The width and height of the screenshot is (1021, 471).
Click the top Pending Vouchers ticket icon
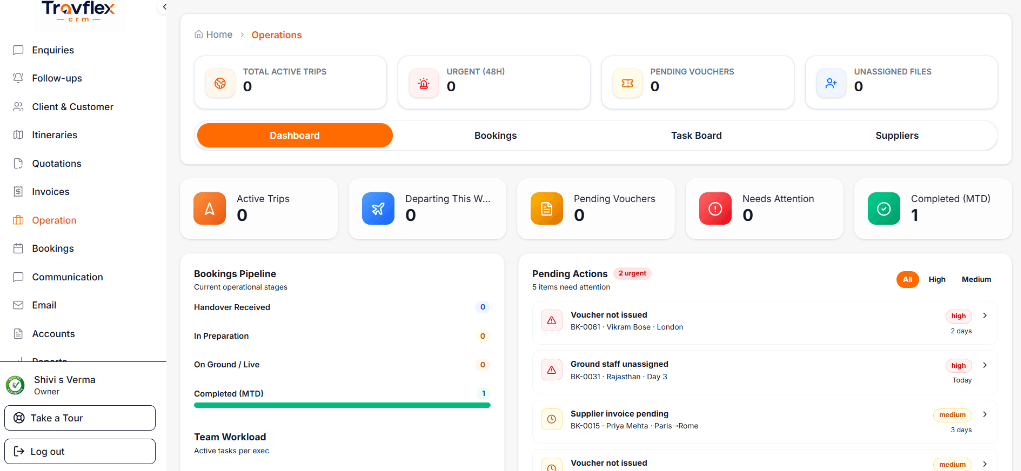[x=628, y=83]
